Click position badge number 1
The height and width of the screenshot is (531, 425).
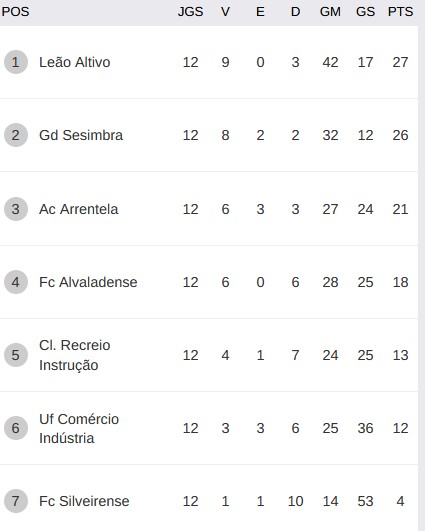(x=16, y=62)
